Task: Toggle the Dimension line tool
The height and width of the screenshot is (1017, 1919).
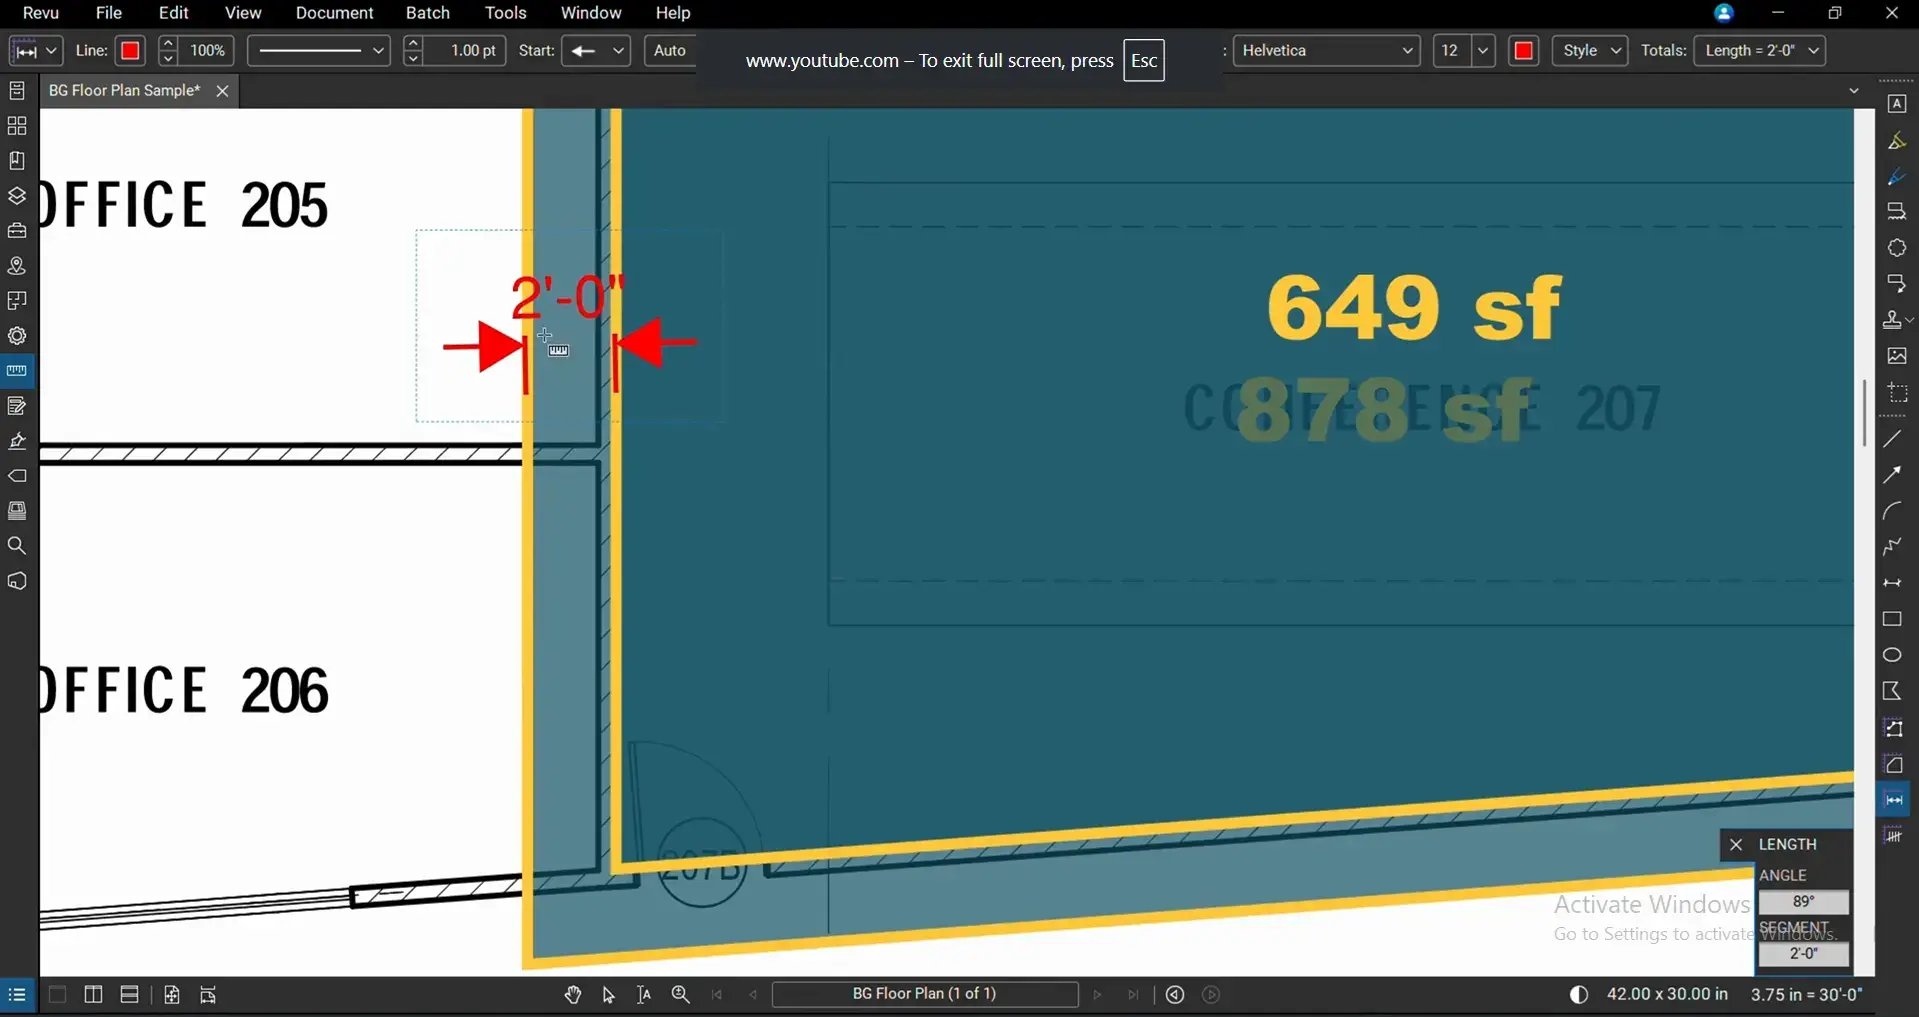Action: click(x=1892, y=583)
